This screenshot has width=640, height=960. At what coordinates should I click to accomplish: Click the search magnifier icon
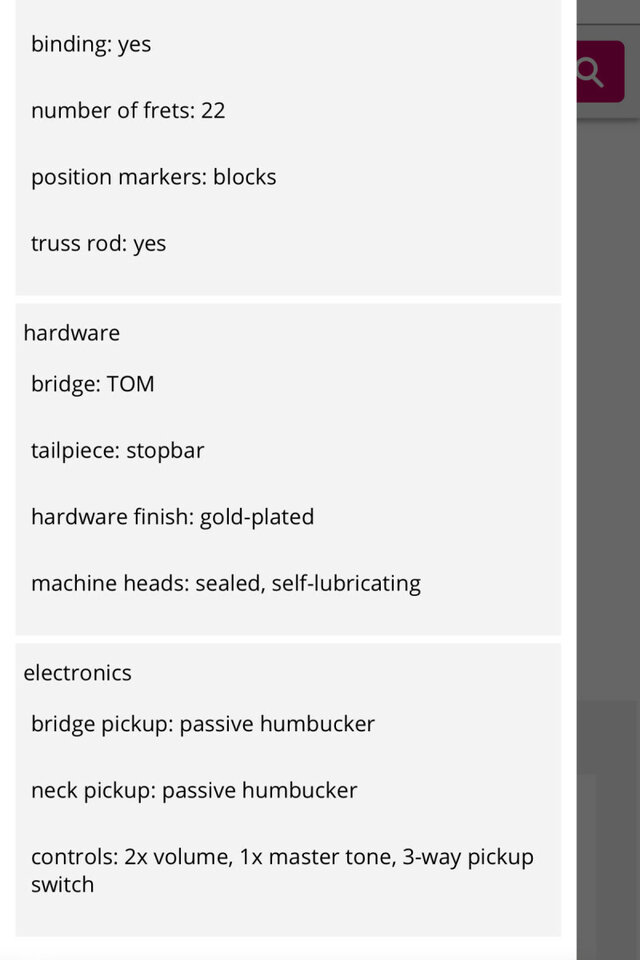pos(592,72)
